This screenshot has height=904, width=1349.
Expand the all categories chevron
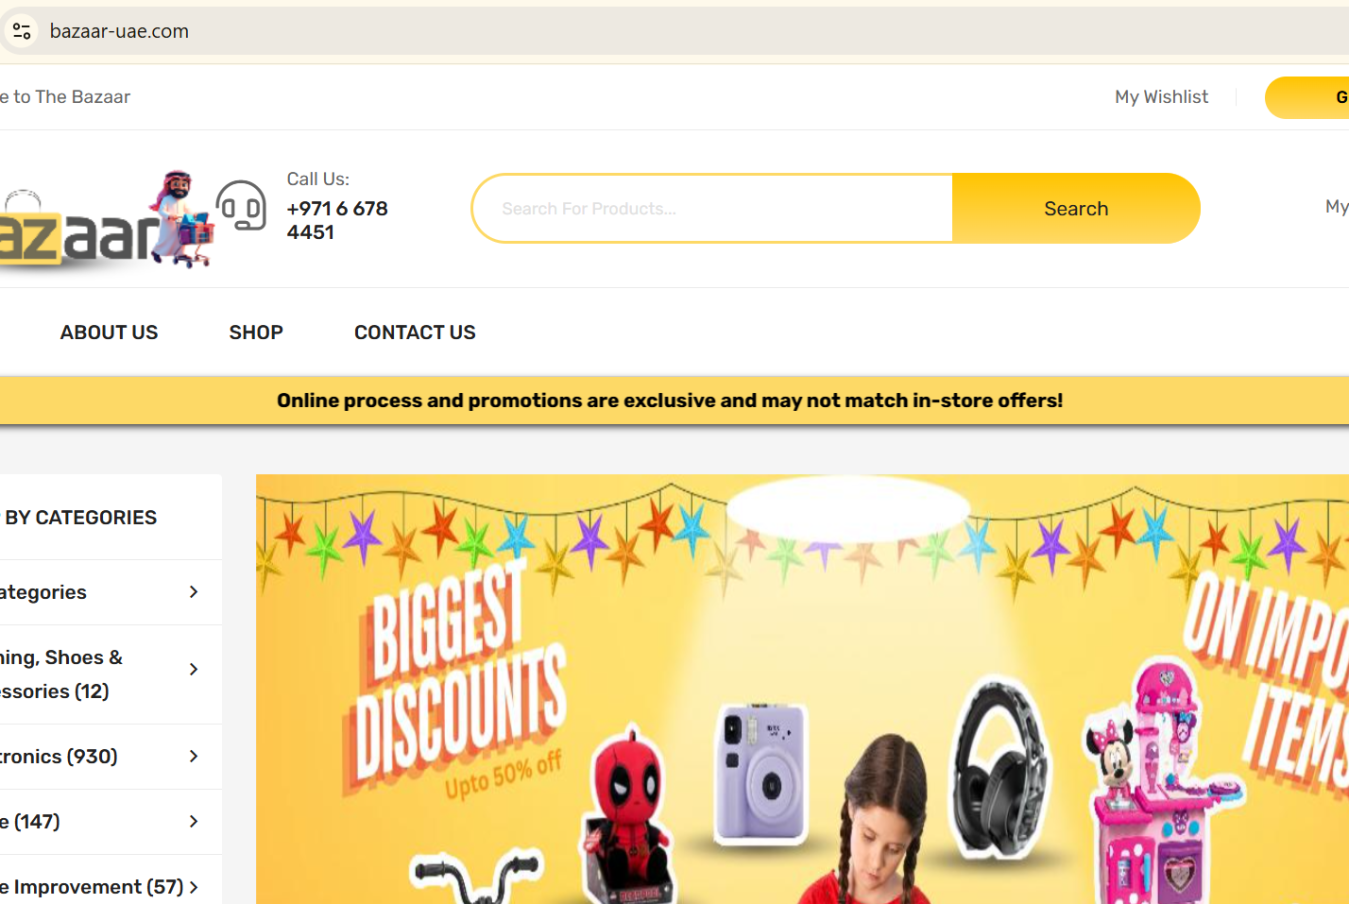[193, 592]
